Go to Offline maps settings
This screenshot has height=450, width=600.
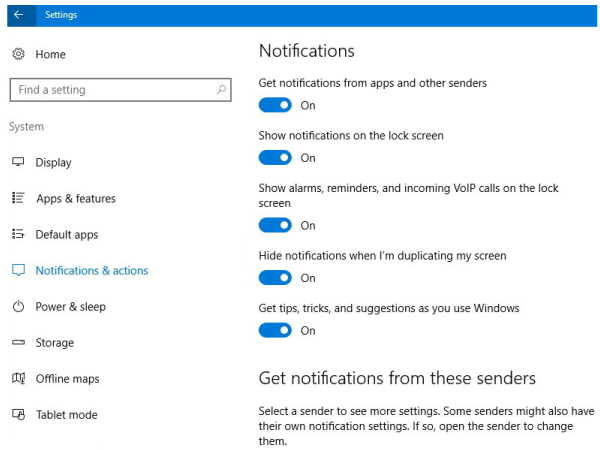67,379
